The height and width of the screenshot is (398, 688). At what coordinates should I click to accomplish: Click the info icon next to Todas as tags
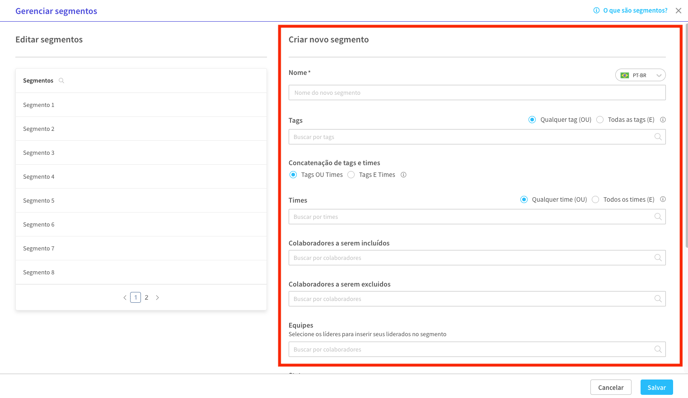pos(663,119)
